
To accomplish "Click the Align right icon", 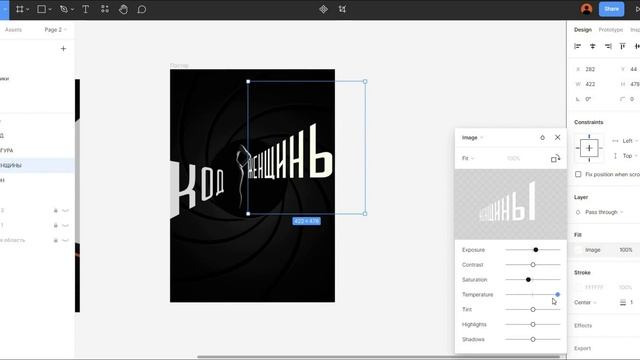I will (608, 46).
